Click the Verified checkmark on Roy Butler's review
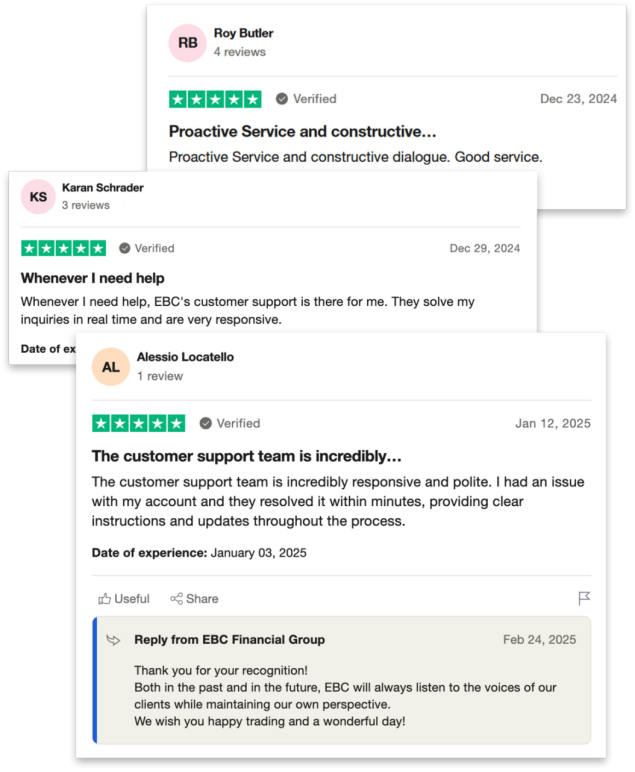This screenshot has height=772, width=635. coord(282,99)
